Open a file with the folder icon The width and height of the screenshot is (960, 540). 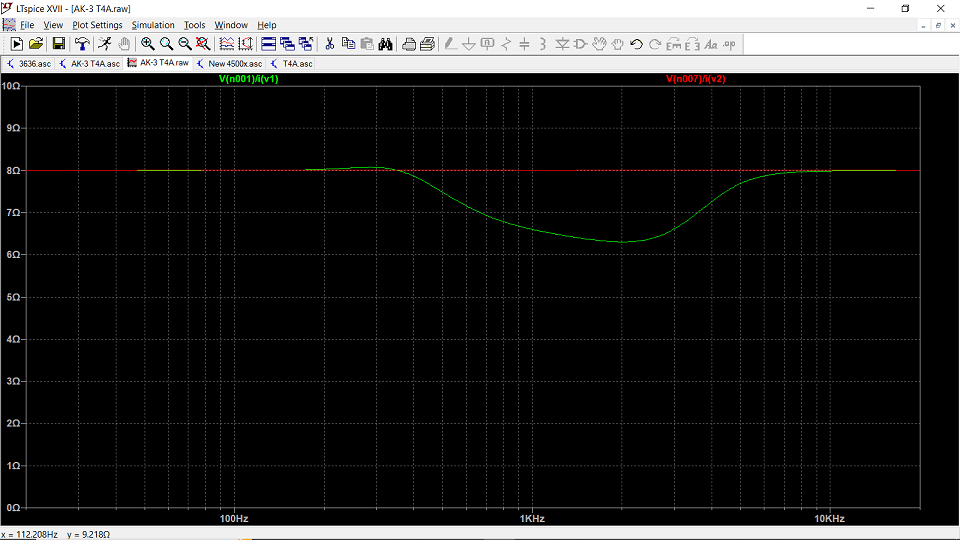(x=36, y=44)
